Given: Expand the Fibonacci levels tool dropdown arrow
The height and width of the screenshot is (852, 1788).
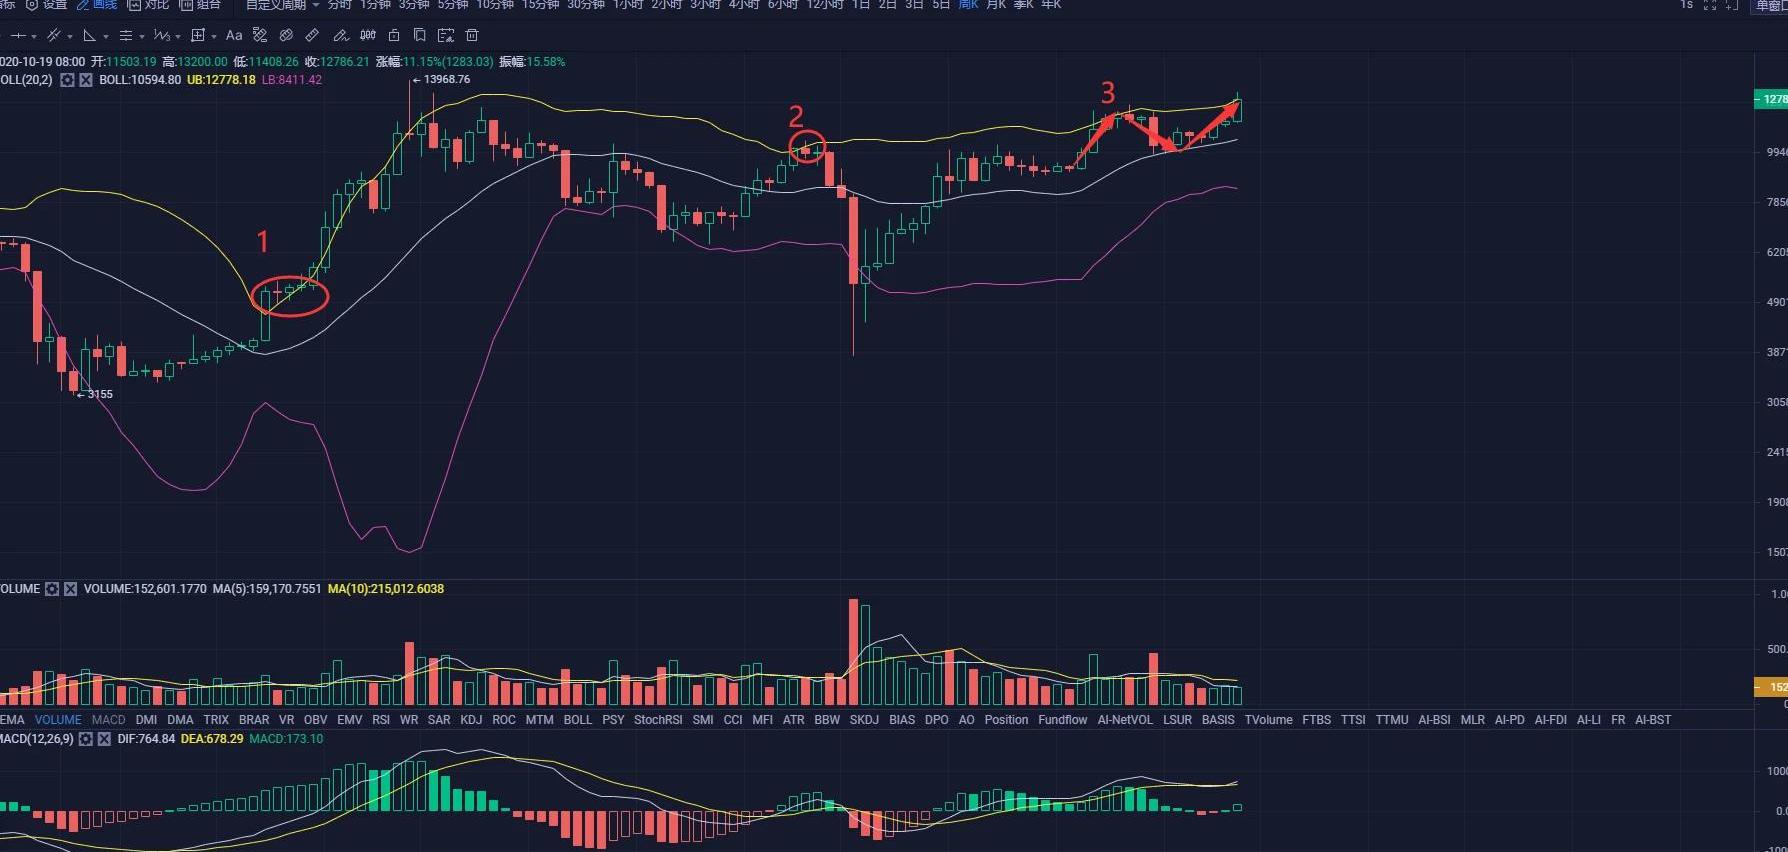Looking at the screenshot, I should 142,37.
